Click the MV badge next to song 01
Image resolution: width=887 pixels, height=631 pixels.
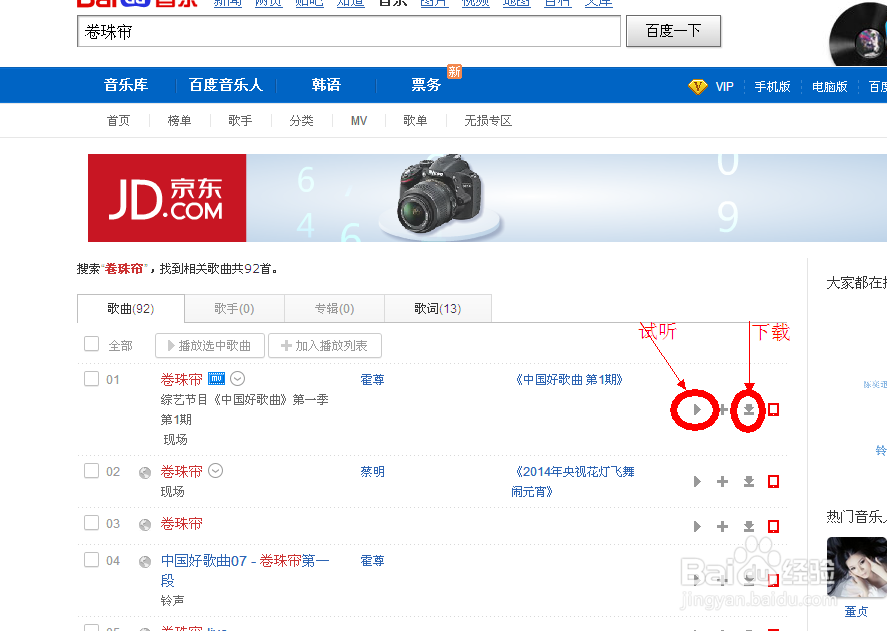tap(217, 379)
